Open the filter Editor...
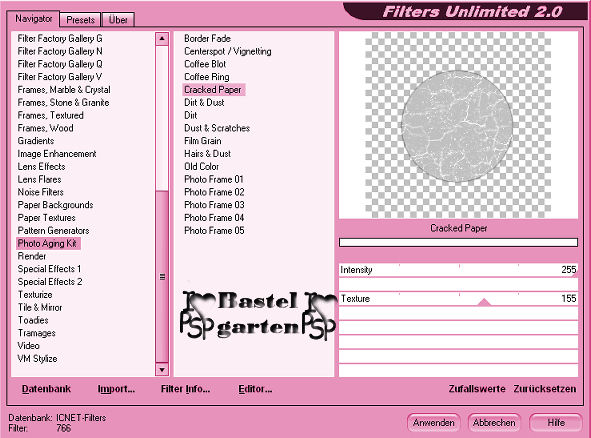This screenshot has width=591, height=438. [255, 389]
